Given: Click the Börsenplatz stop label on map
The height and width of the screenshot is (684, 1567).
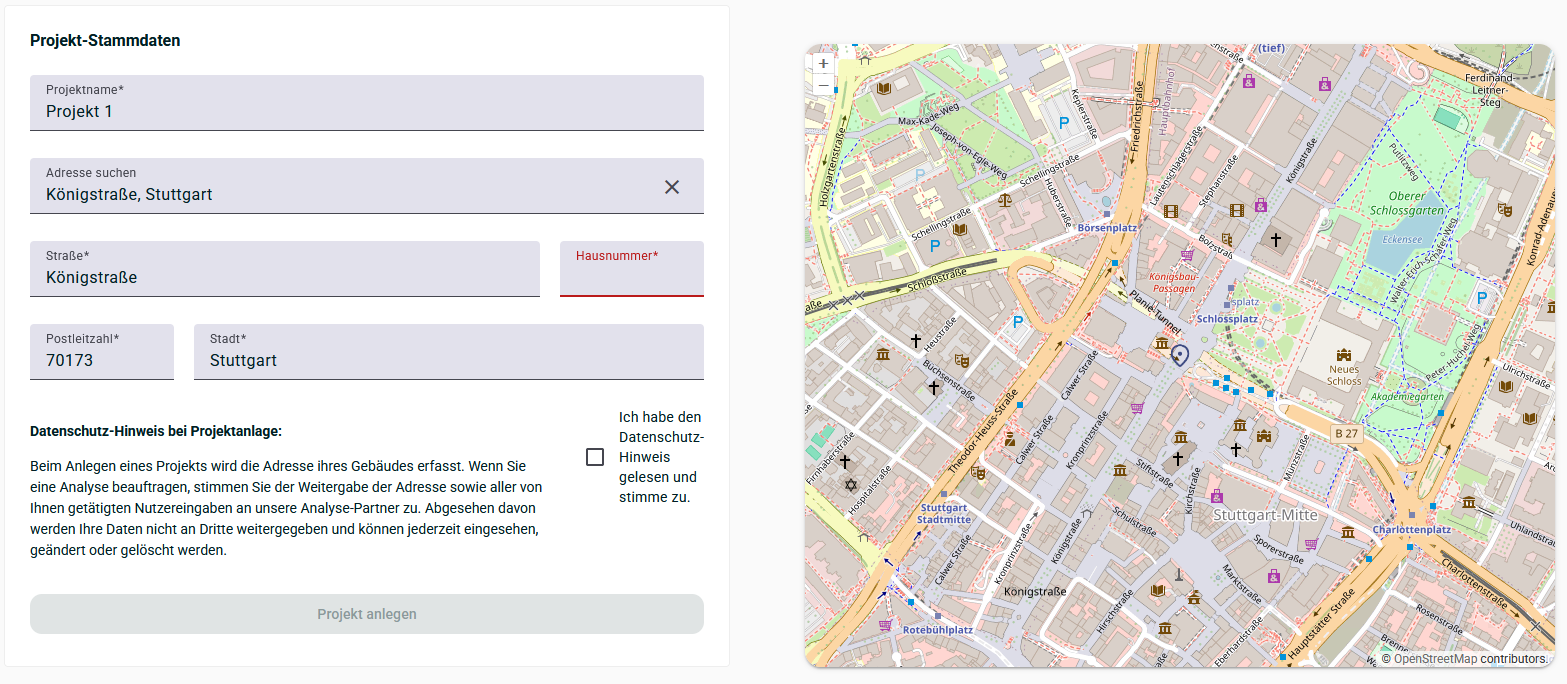Looking at the screenshot, I should (x=1108, y=228).
